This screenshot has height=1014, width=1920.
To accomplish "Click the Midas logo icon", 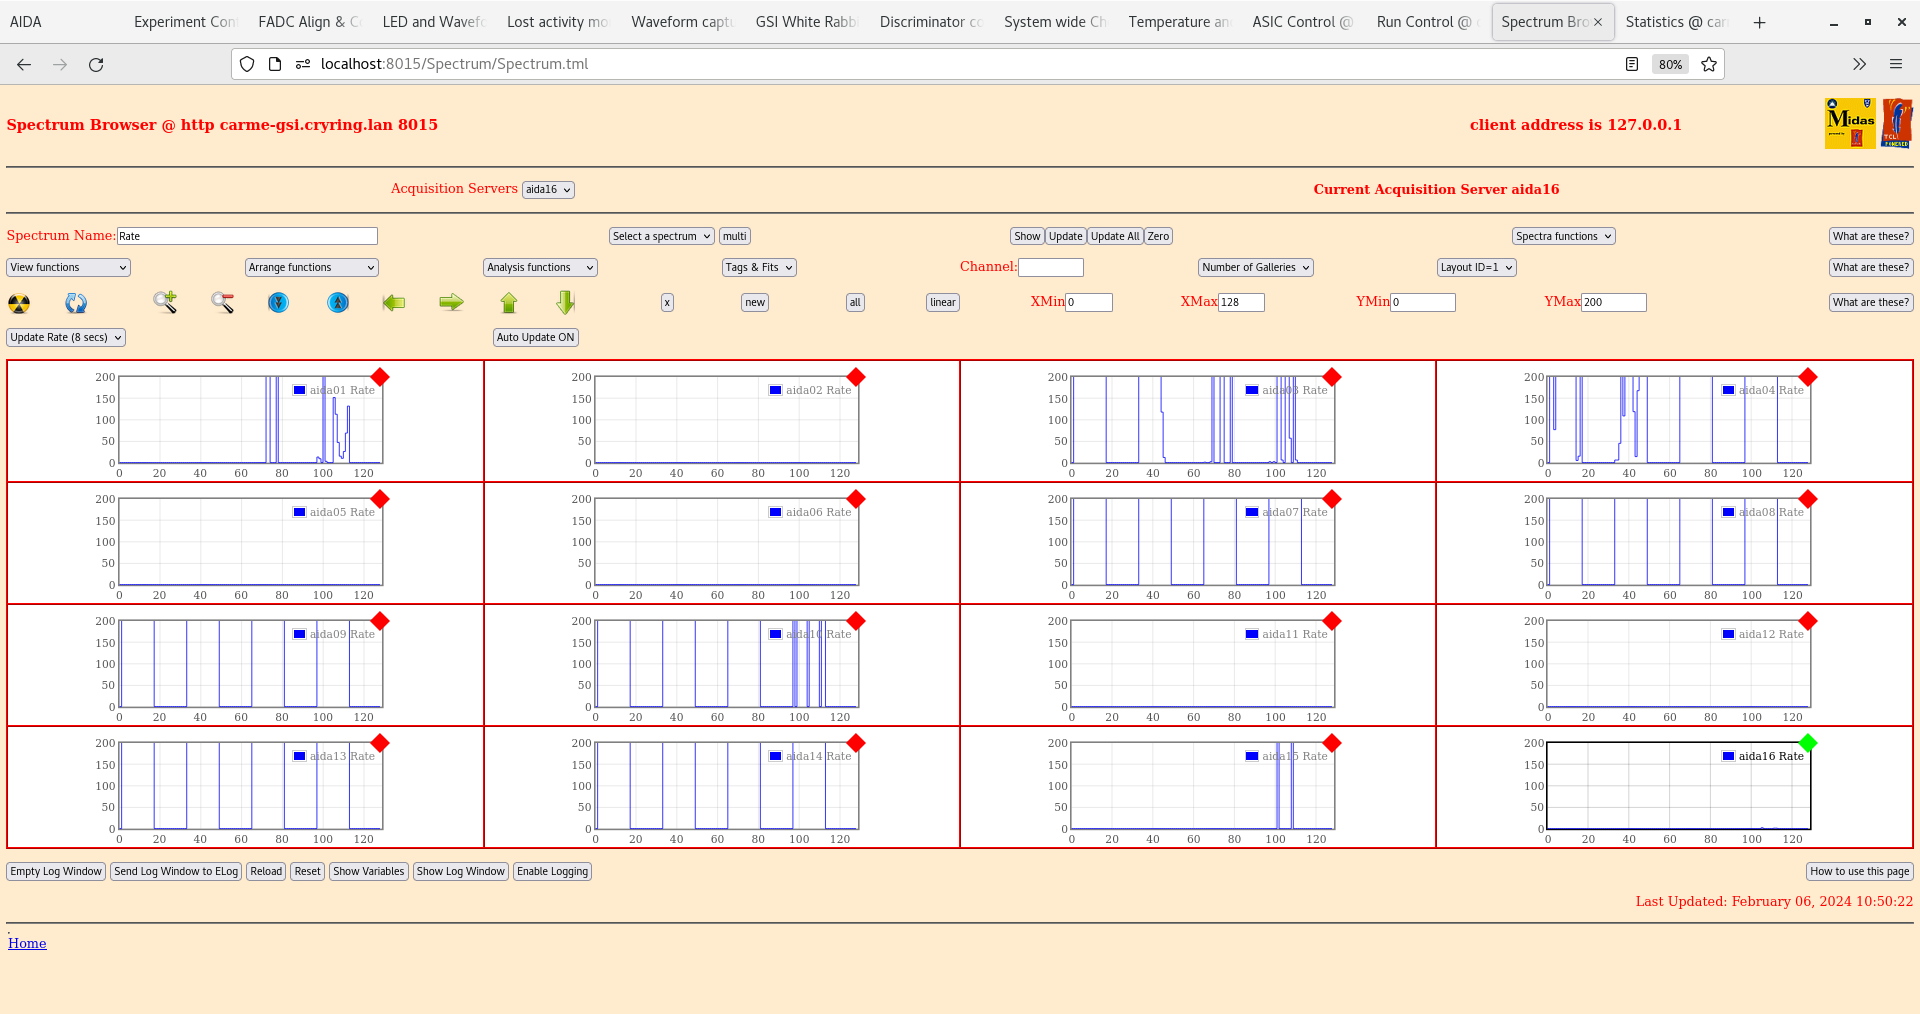I will point(1850,123).
